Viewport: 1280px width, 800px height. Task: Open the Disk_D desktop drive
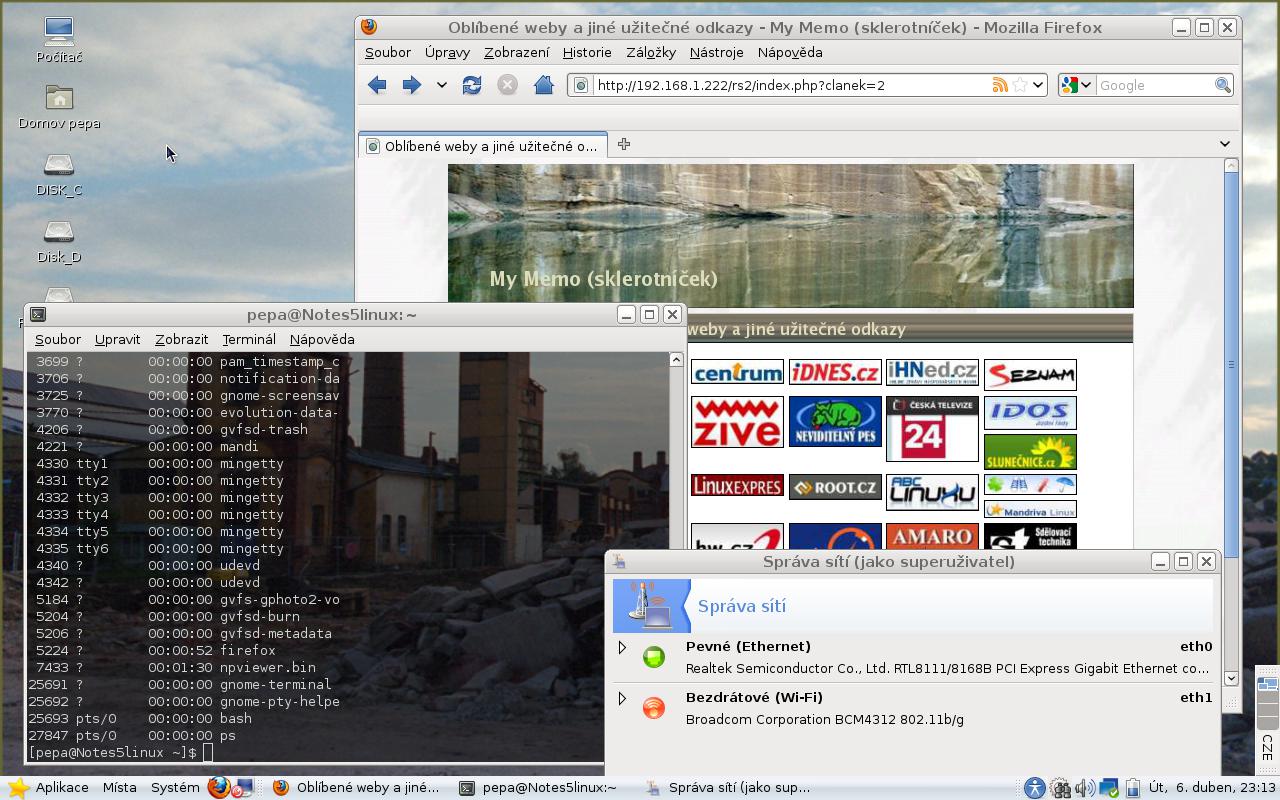click(59, 241)
